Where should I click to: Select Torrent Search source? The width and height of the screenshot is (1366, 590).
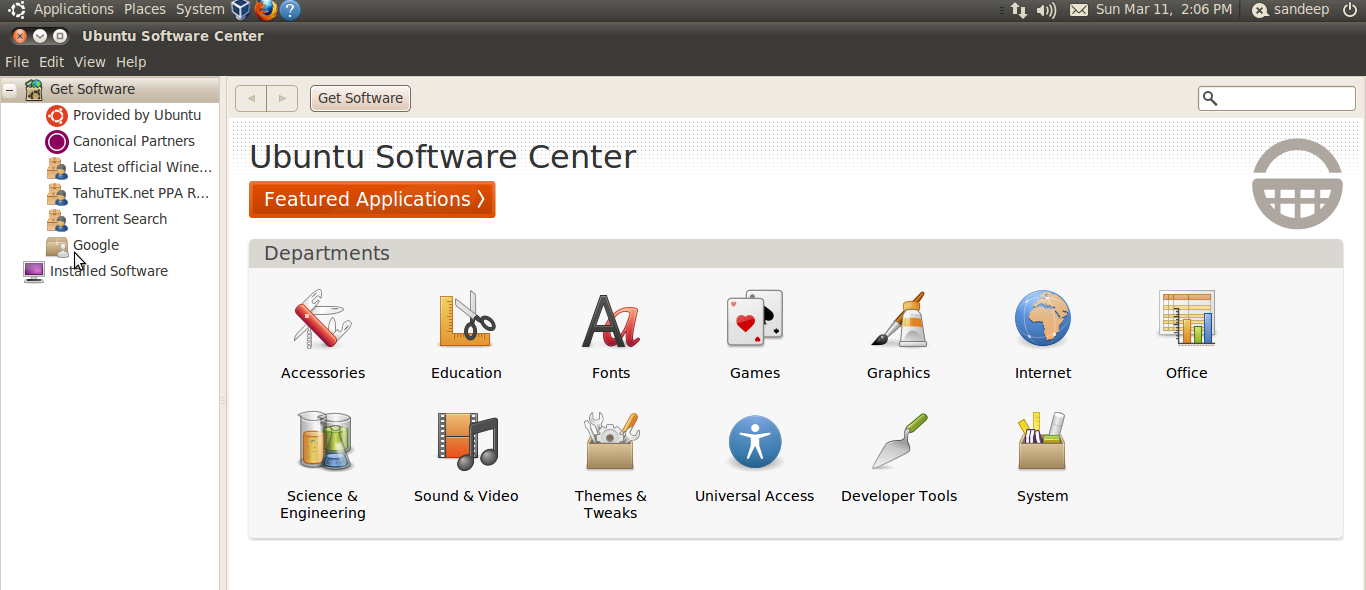pos(120,219)
